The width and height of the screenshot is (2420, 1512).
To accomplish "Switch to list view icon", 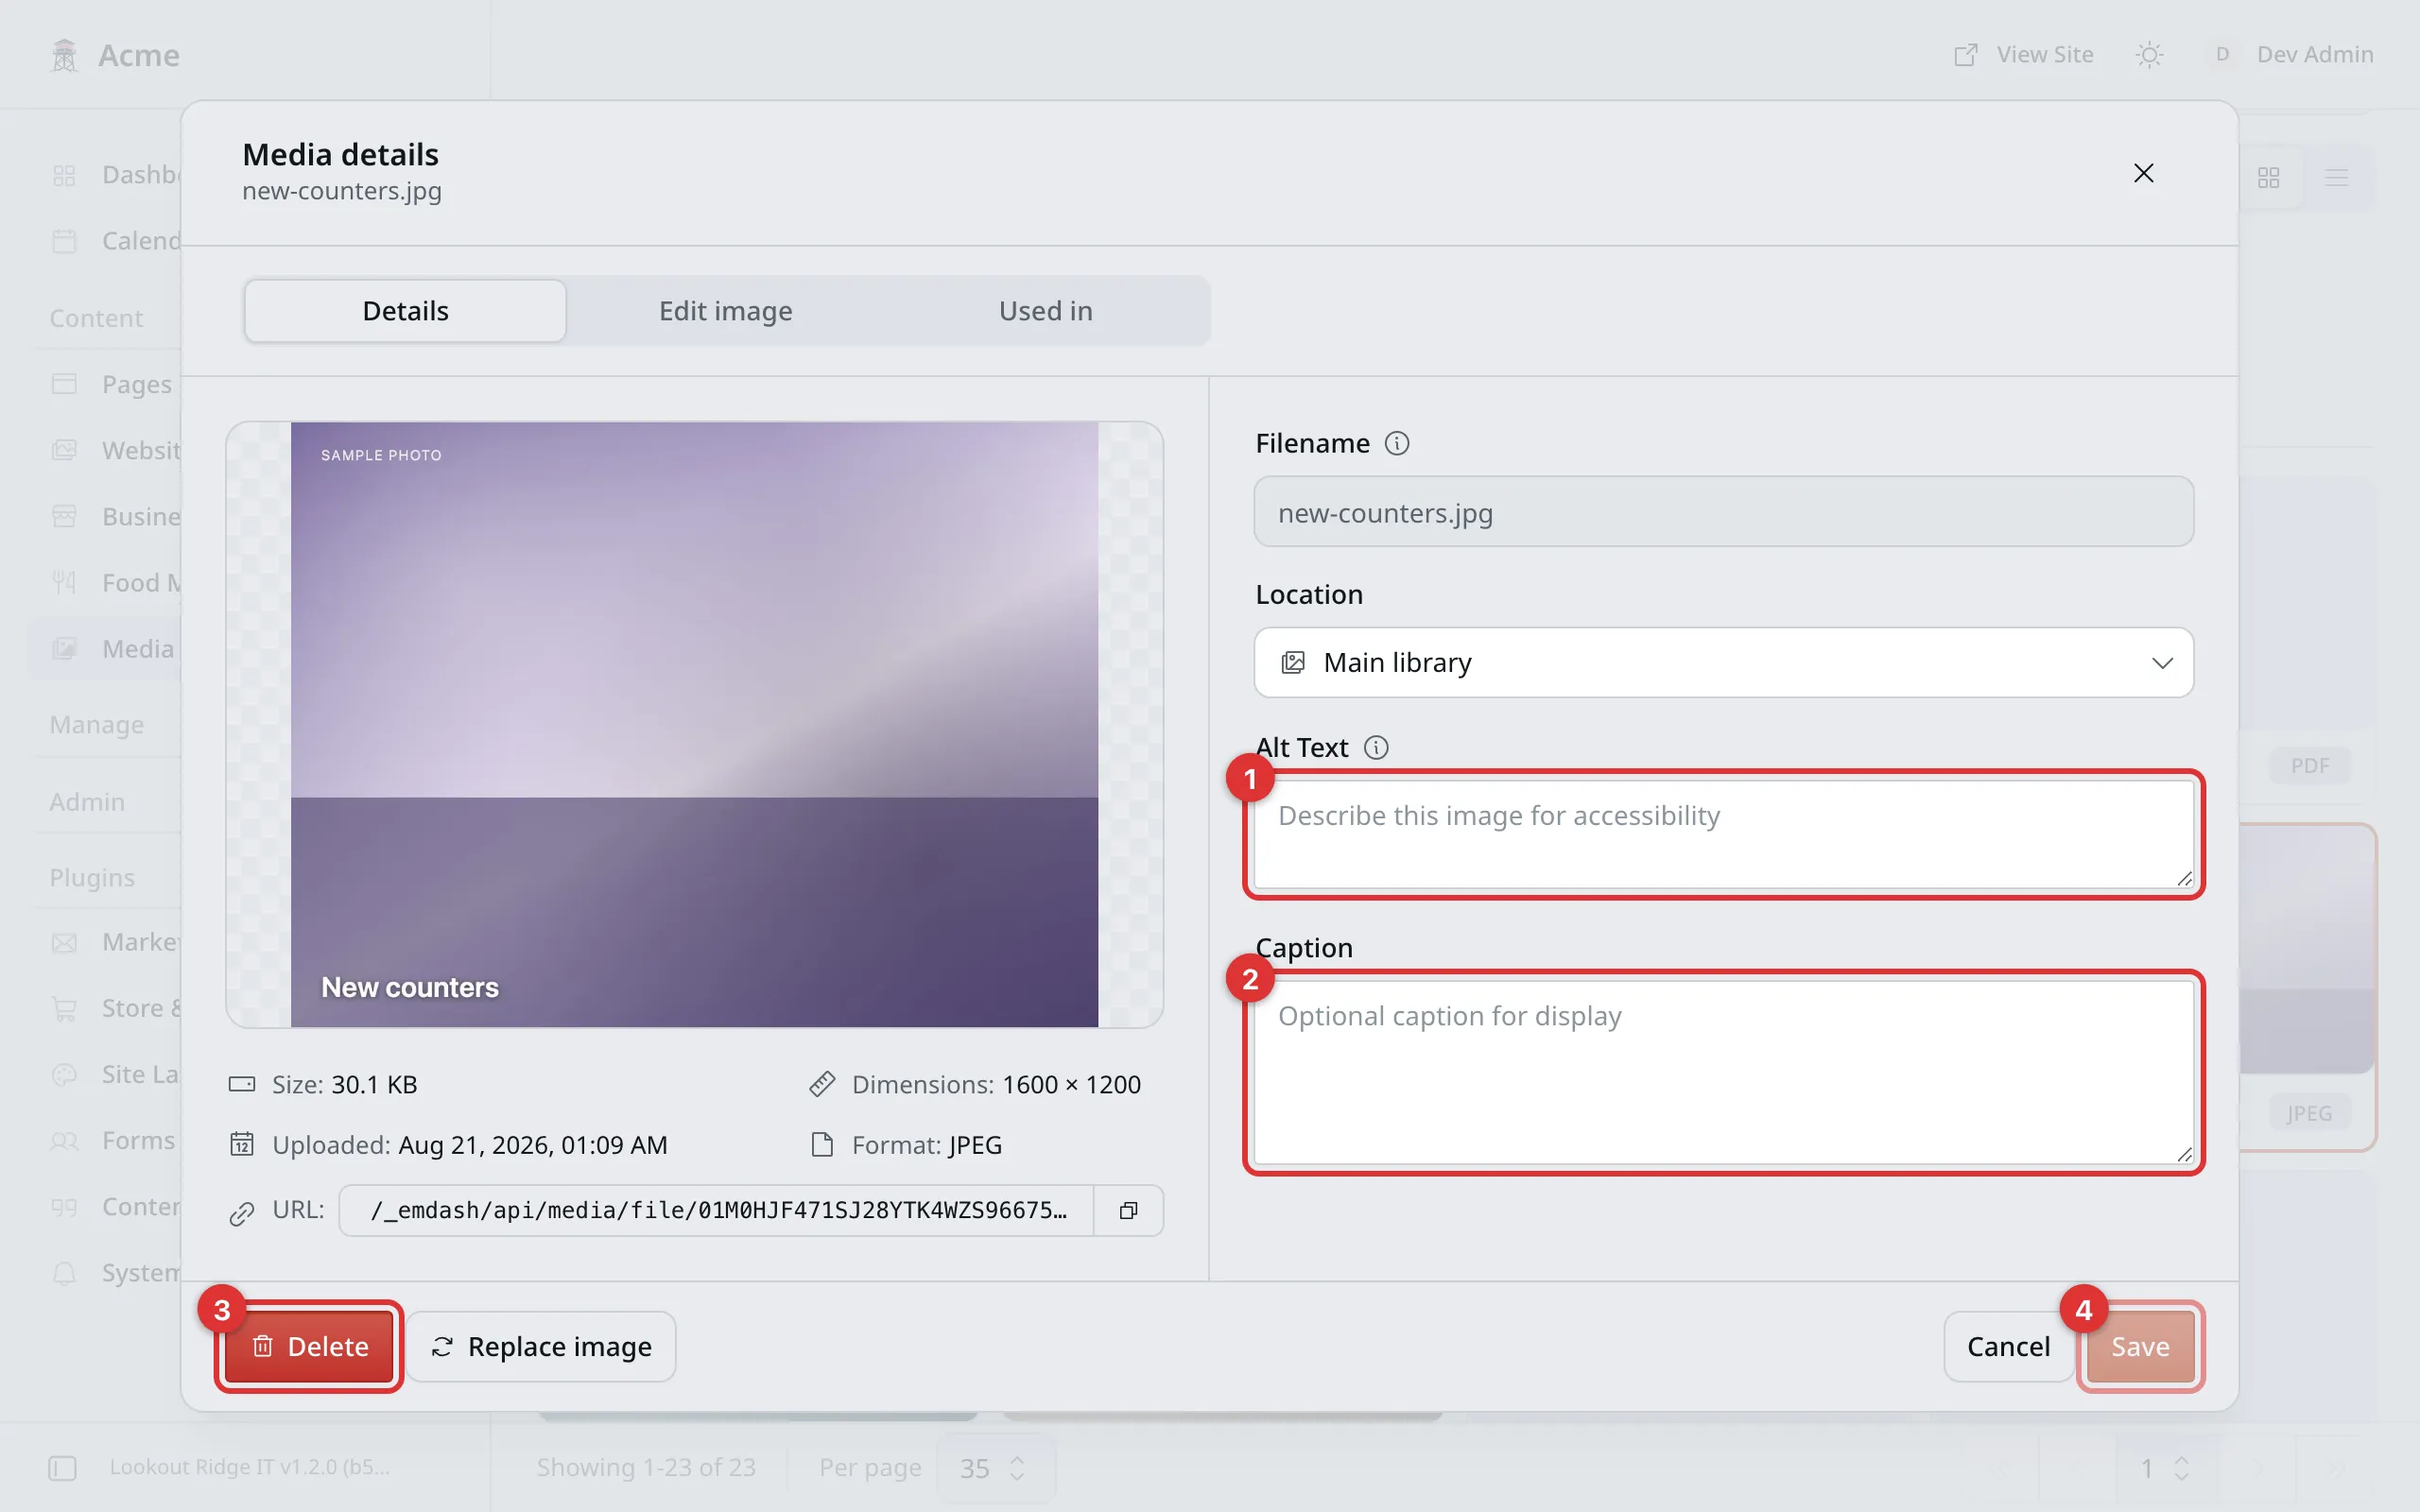I will click(2336, 178).
